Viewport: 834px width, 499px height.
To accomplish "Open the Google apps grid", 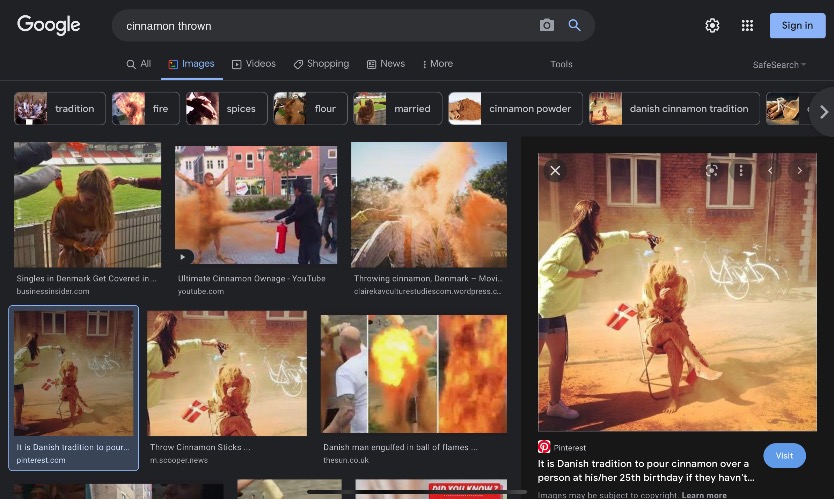I will point(747,26).
